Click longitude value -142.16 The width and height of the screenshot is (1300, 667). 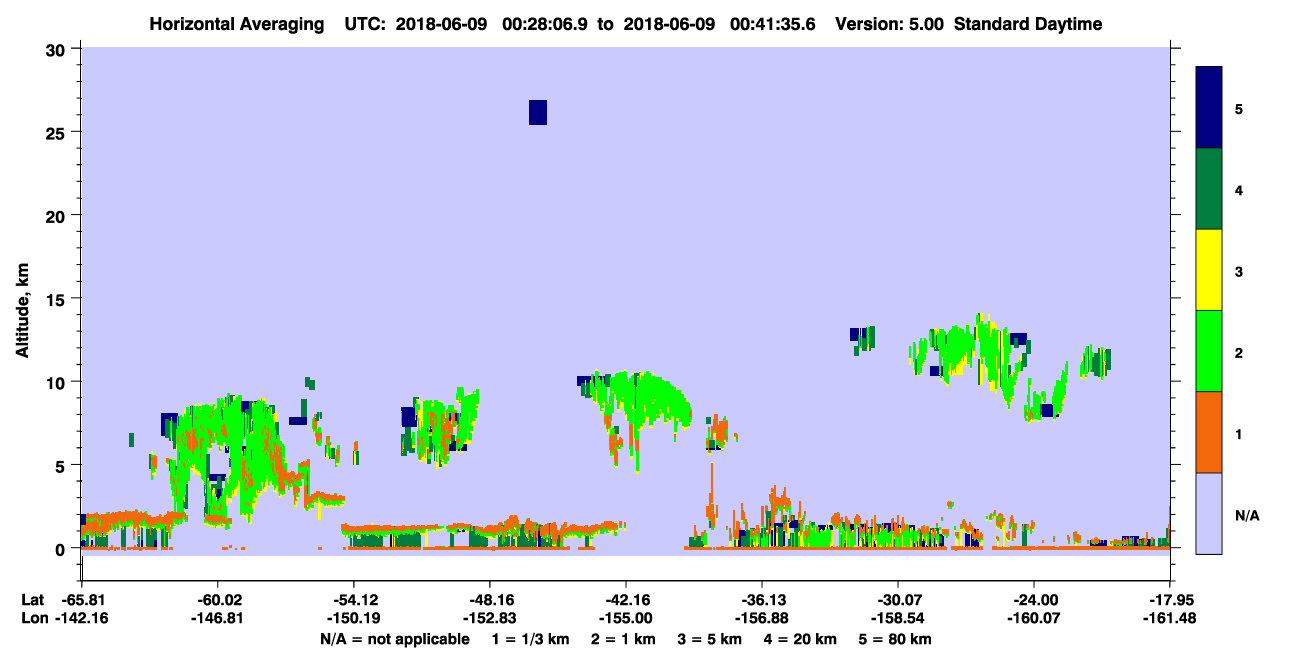81,619
